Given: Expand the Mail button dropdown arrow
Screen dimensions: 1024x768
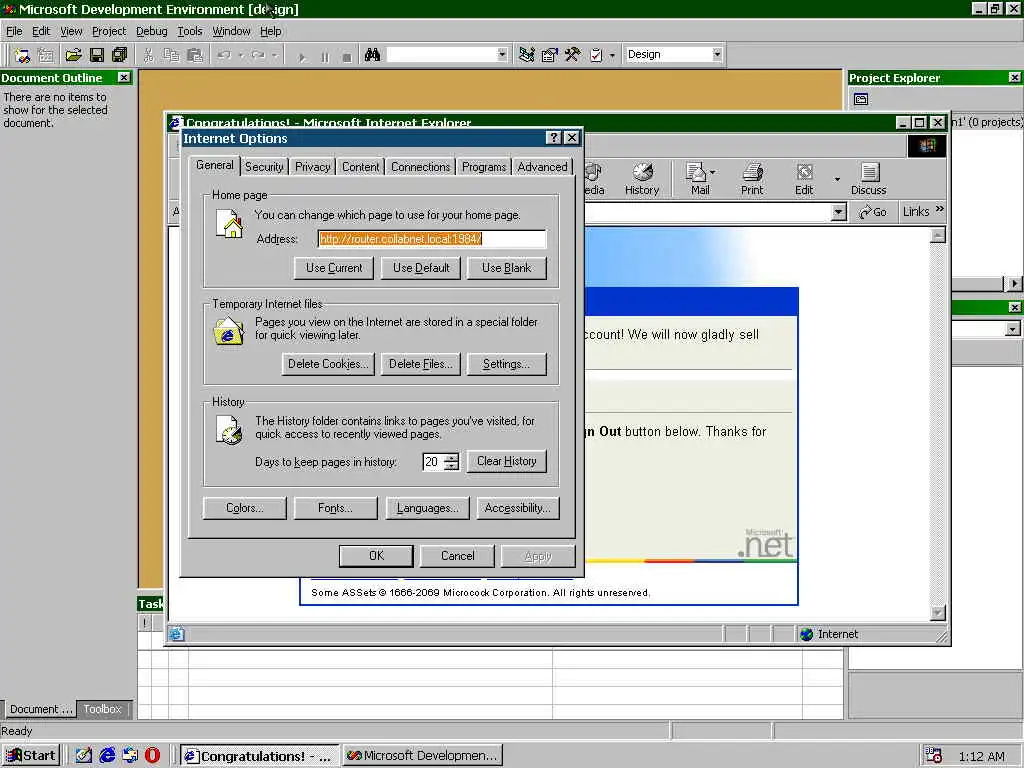Looking at the screenshot, I should [x=712, y=172].
